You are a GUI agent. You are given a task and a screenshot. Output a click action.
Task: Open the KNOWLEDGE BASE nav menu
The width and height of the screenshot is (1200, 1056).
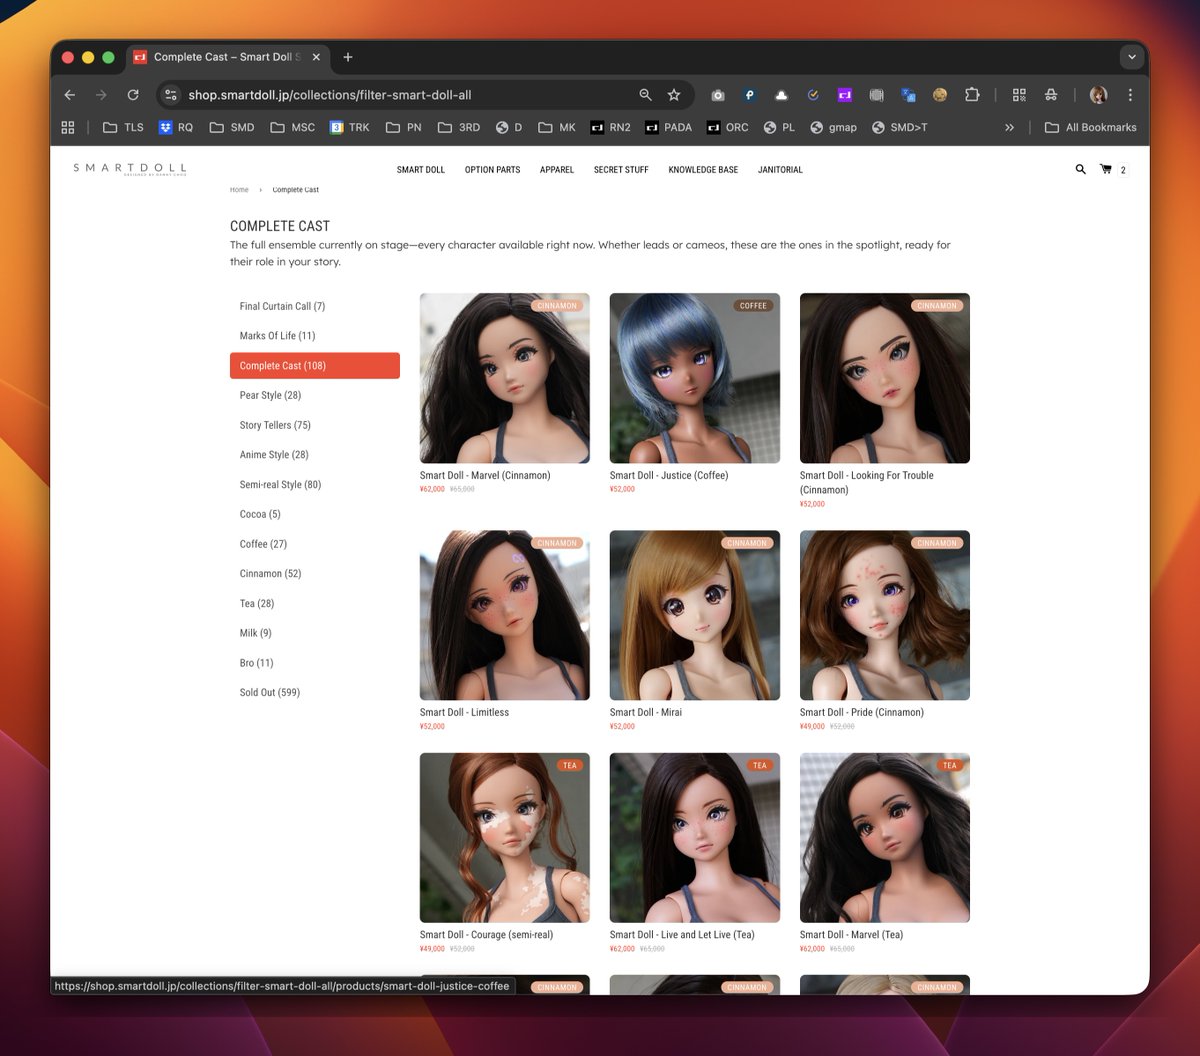coord(703,170)
